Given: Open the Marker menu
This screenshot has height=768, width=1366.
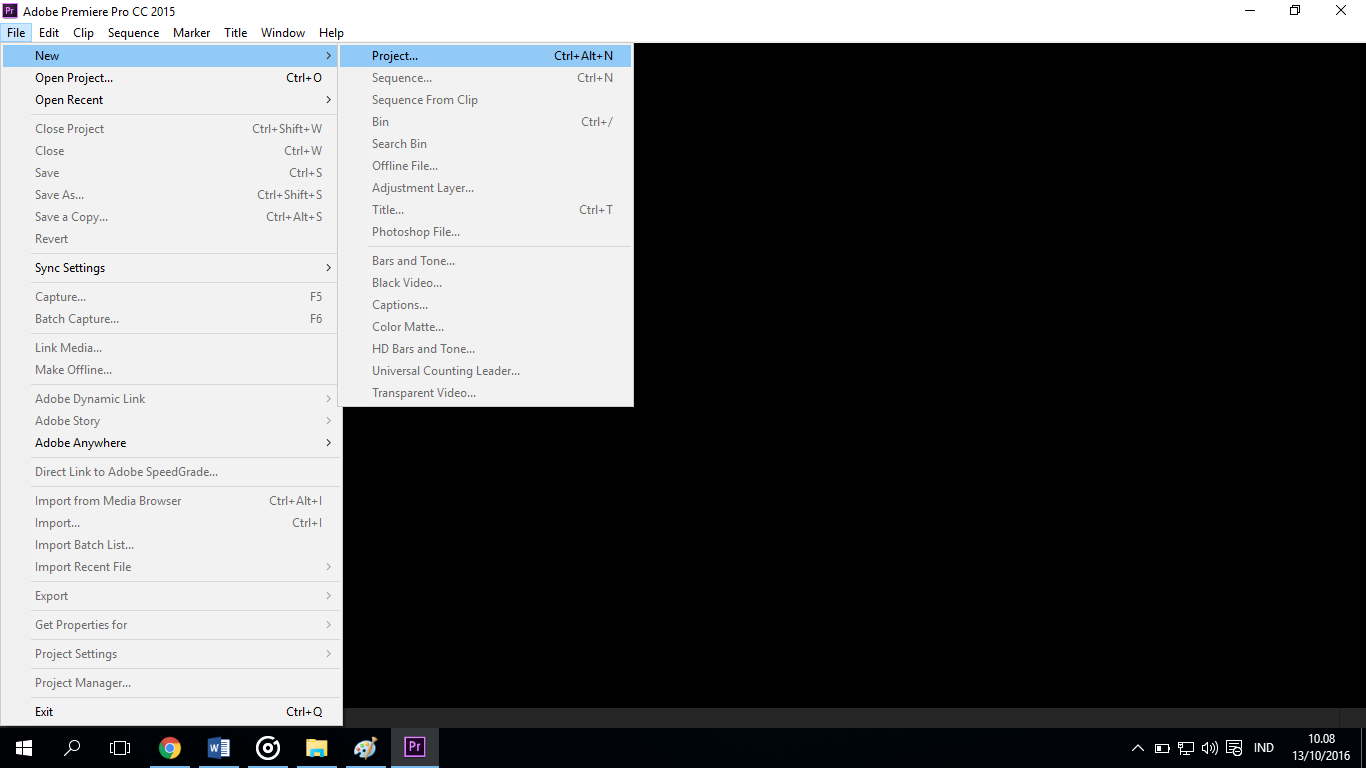Looking at the screenshot, I should pyautogui.click(x=191, y=33).
